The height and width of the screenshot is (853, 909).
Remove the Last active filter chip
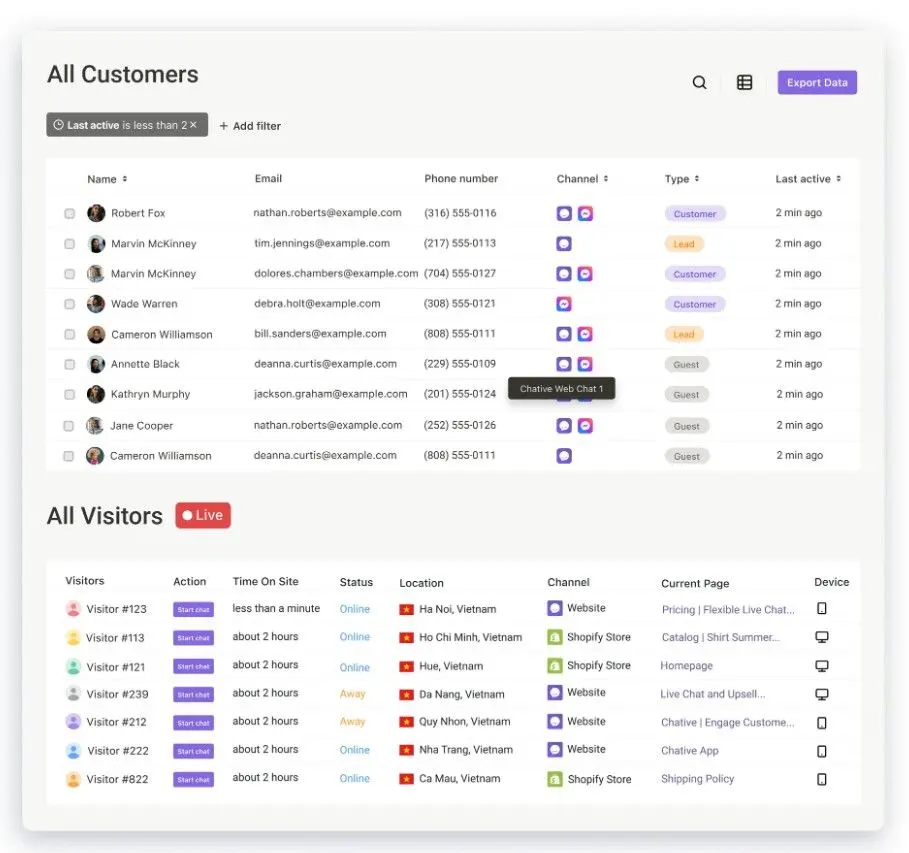pos(194,125)
